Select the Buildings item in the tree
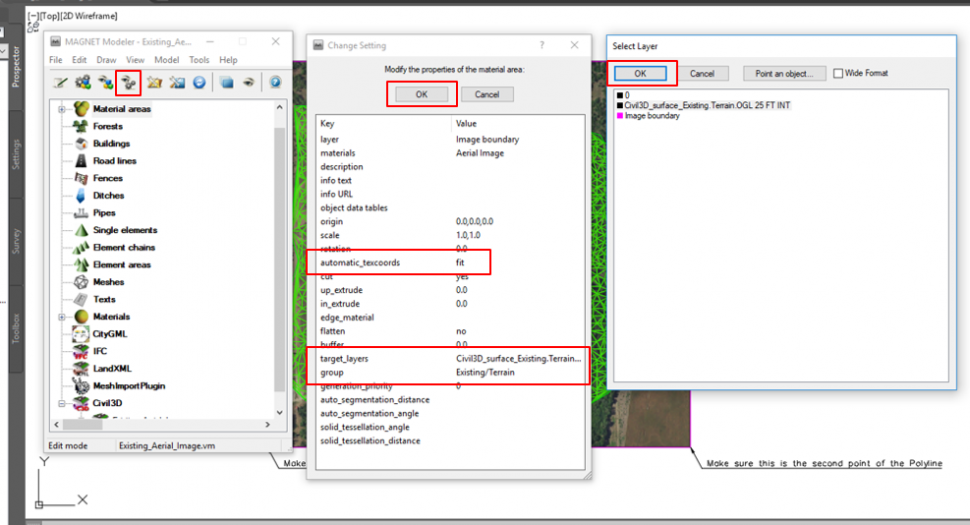970x525 pixels. (x=111, y=143)
